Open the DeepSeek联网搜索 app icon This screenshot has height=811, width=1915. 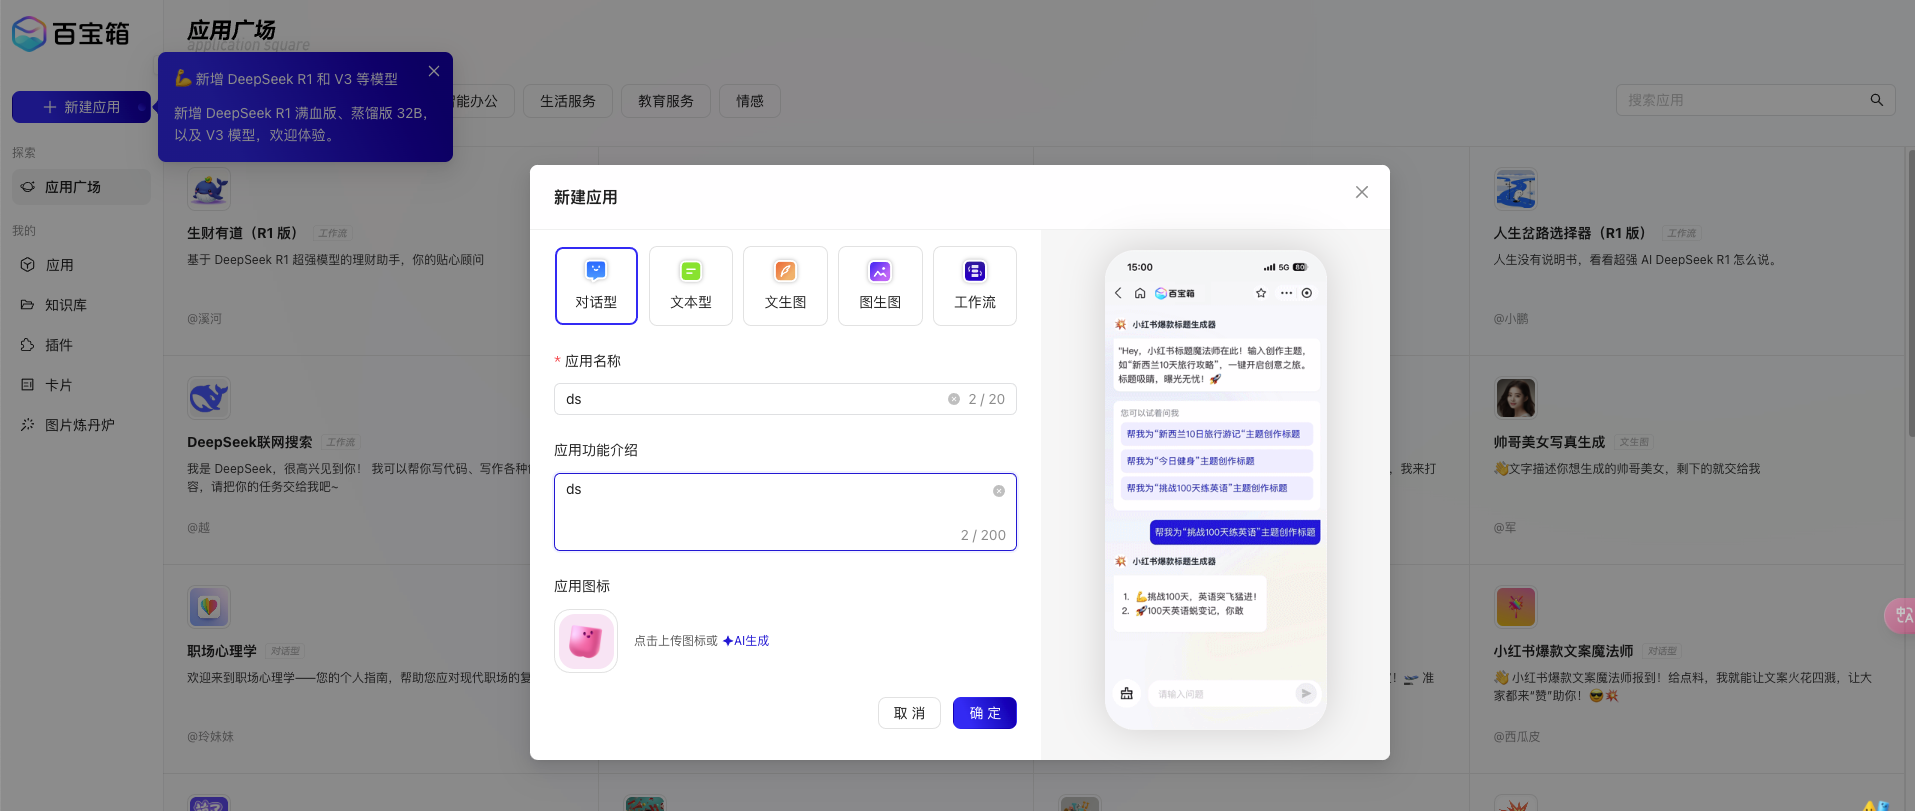(209, 398)
